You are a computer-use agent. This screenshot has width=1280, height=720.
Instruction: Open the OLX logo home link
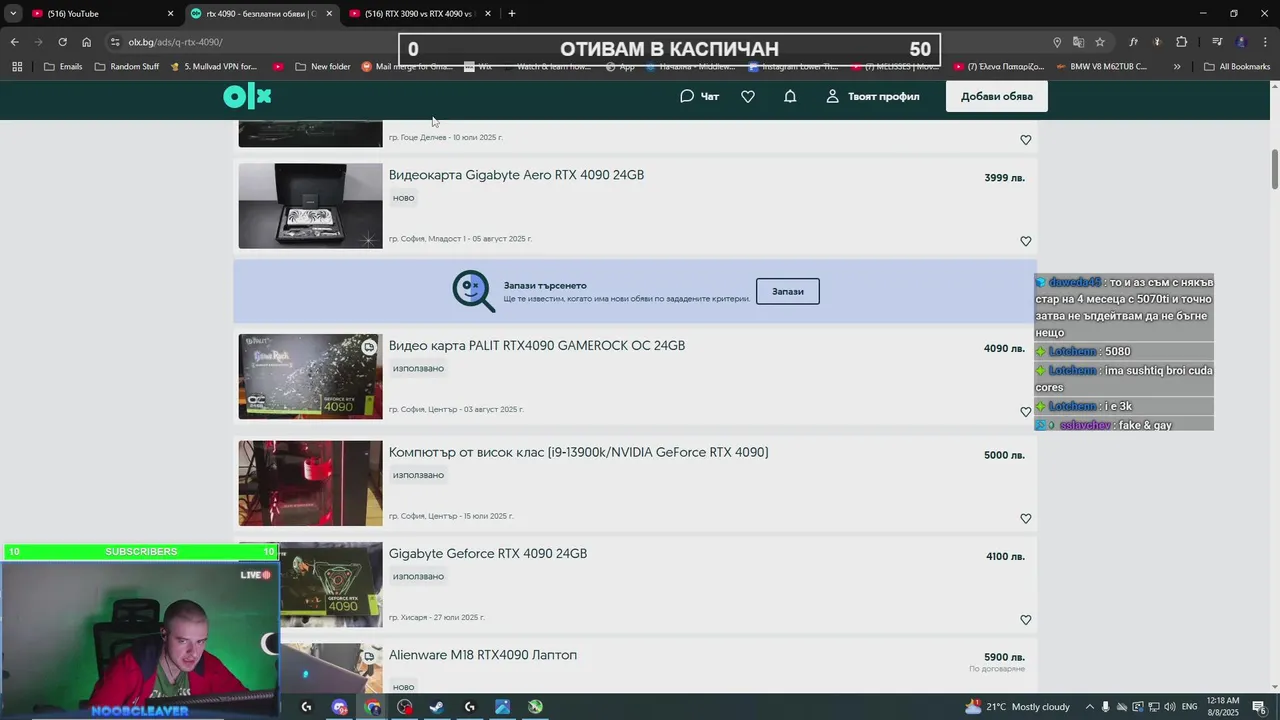pyautogui.click(x=247, y=96)
